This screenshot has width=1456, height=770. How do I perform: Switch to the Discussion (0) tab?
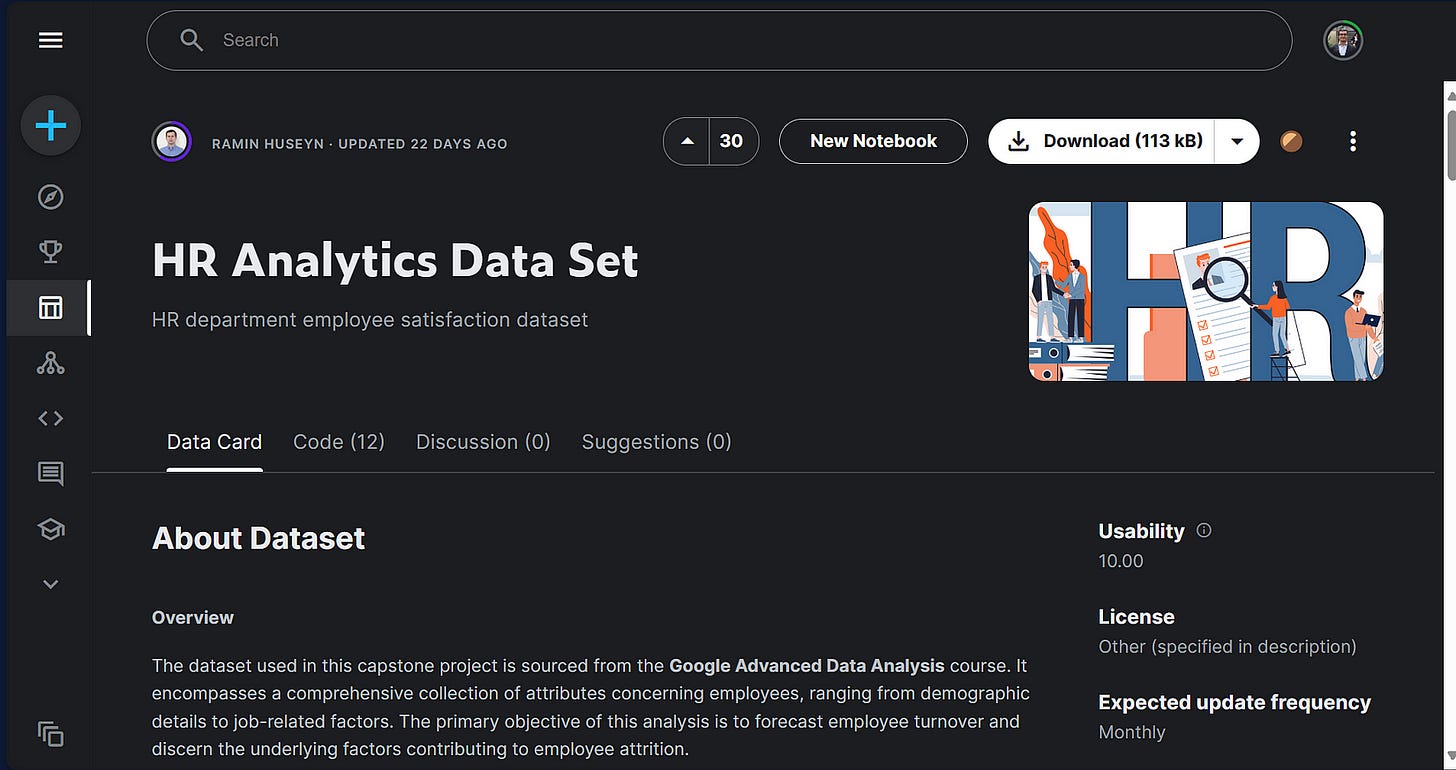(483, 442)
